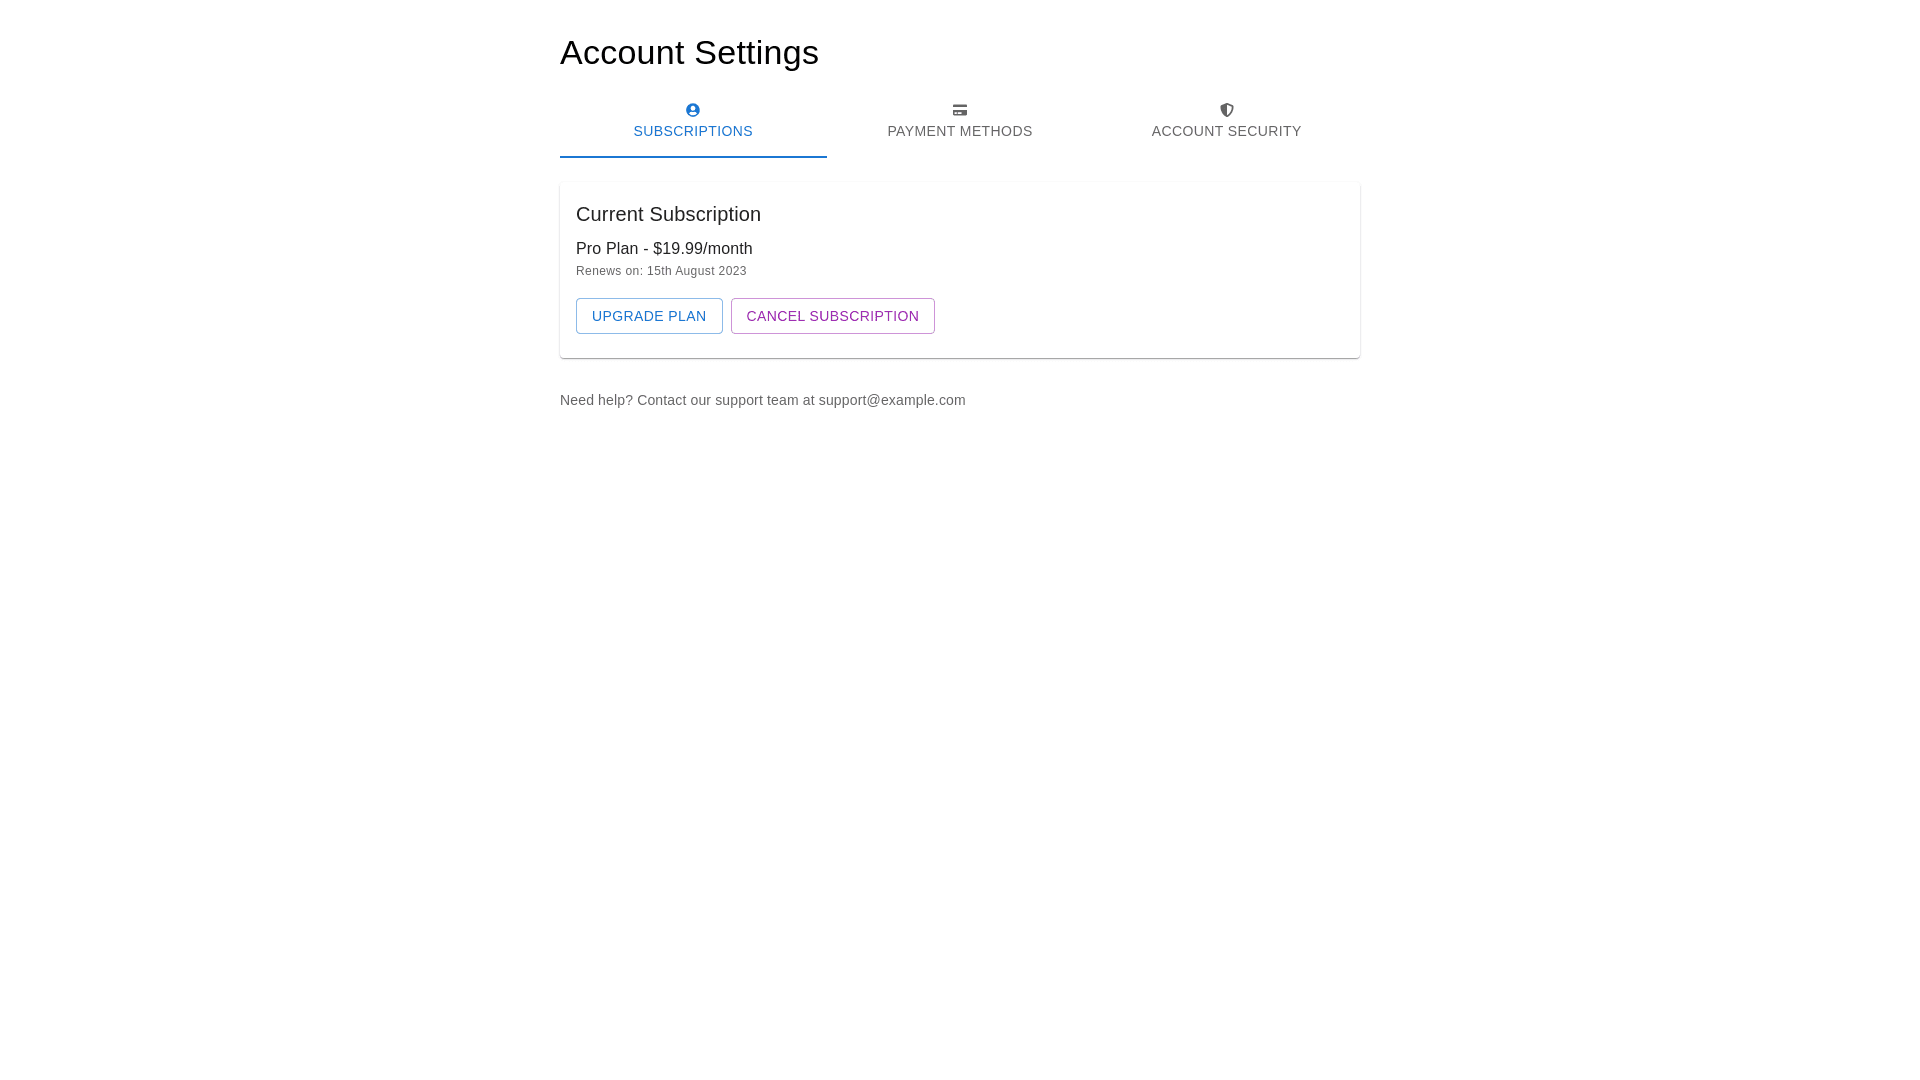1920x1080 pixels.
Task: Click the Pro Plan name text
Action: [607, 249]
